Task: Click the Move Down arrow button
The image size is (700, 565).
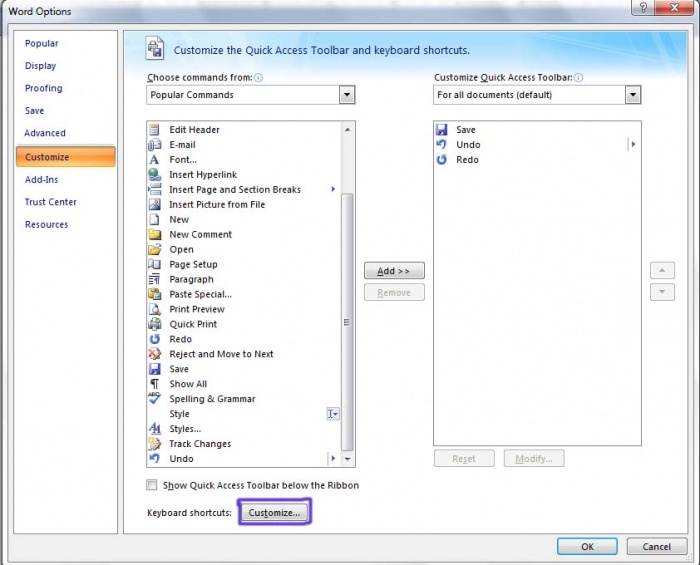Action: click(662, 292)
